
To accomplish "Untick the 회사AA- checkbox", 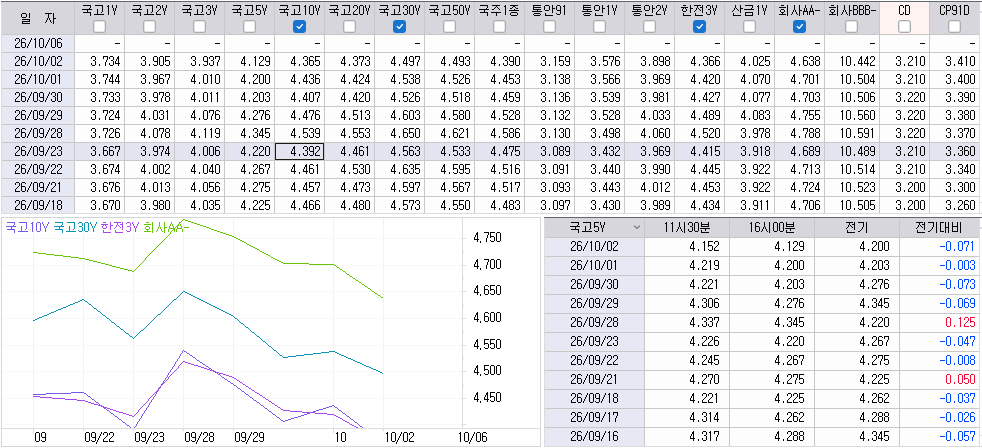I will tap(799, 26).
